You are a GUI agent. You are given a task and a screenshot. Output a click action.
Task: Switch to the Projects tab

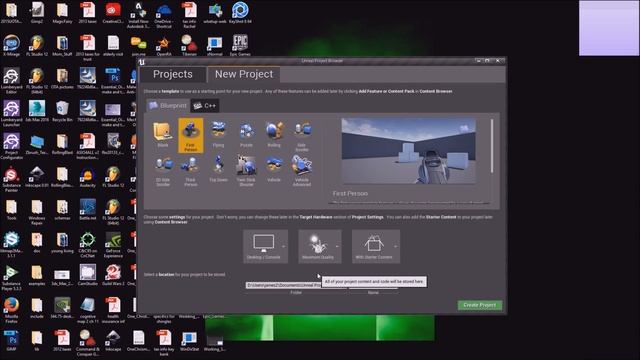[x=173, y=74]
